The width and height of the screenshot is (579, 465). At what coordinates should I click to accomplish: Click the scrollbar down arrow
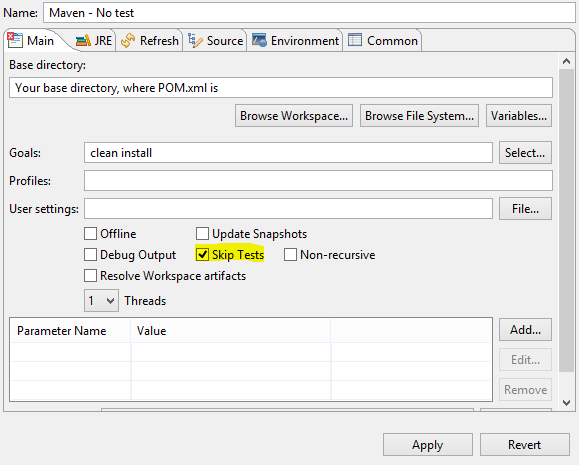point(566,403)
